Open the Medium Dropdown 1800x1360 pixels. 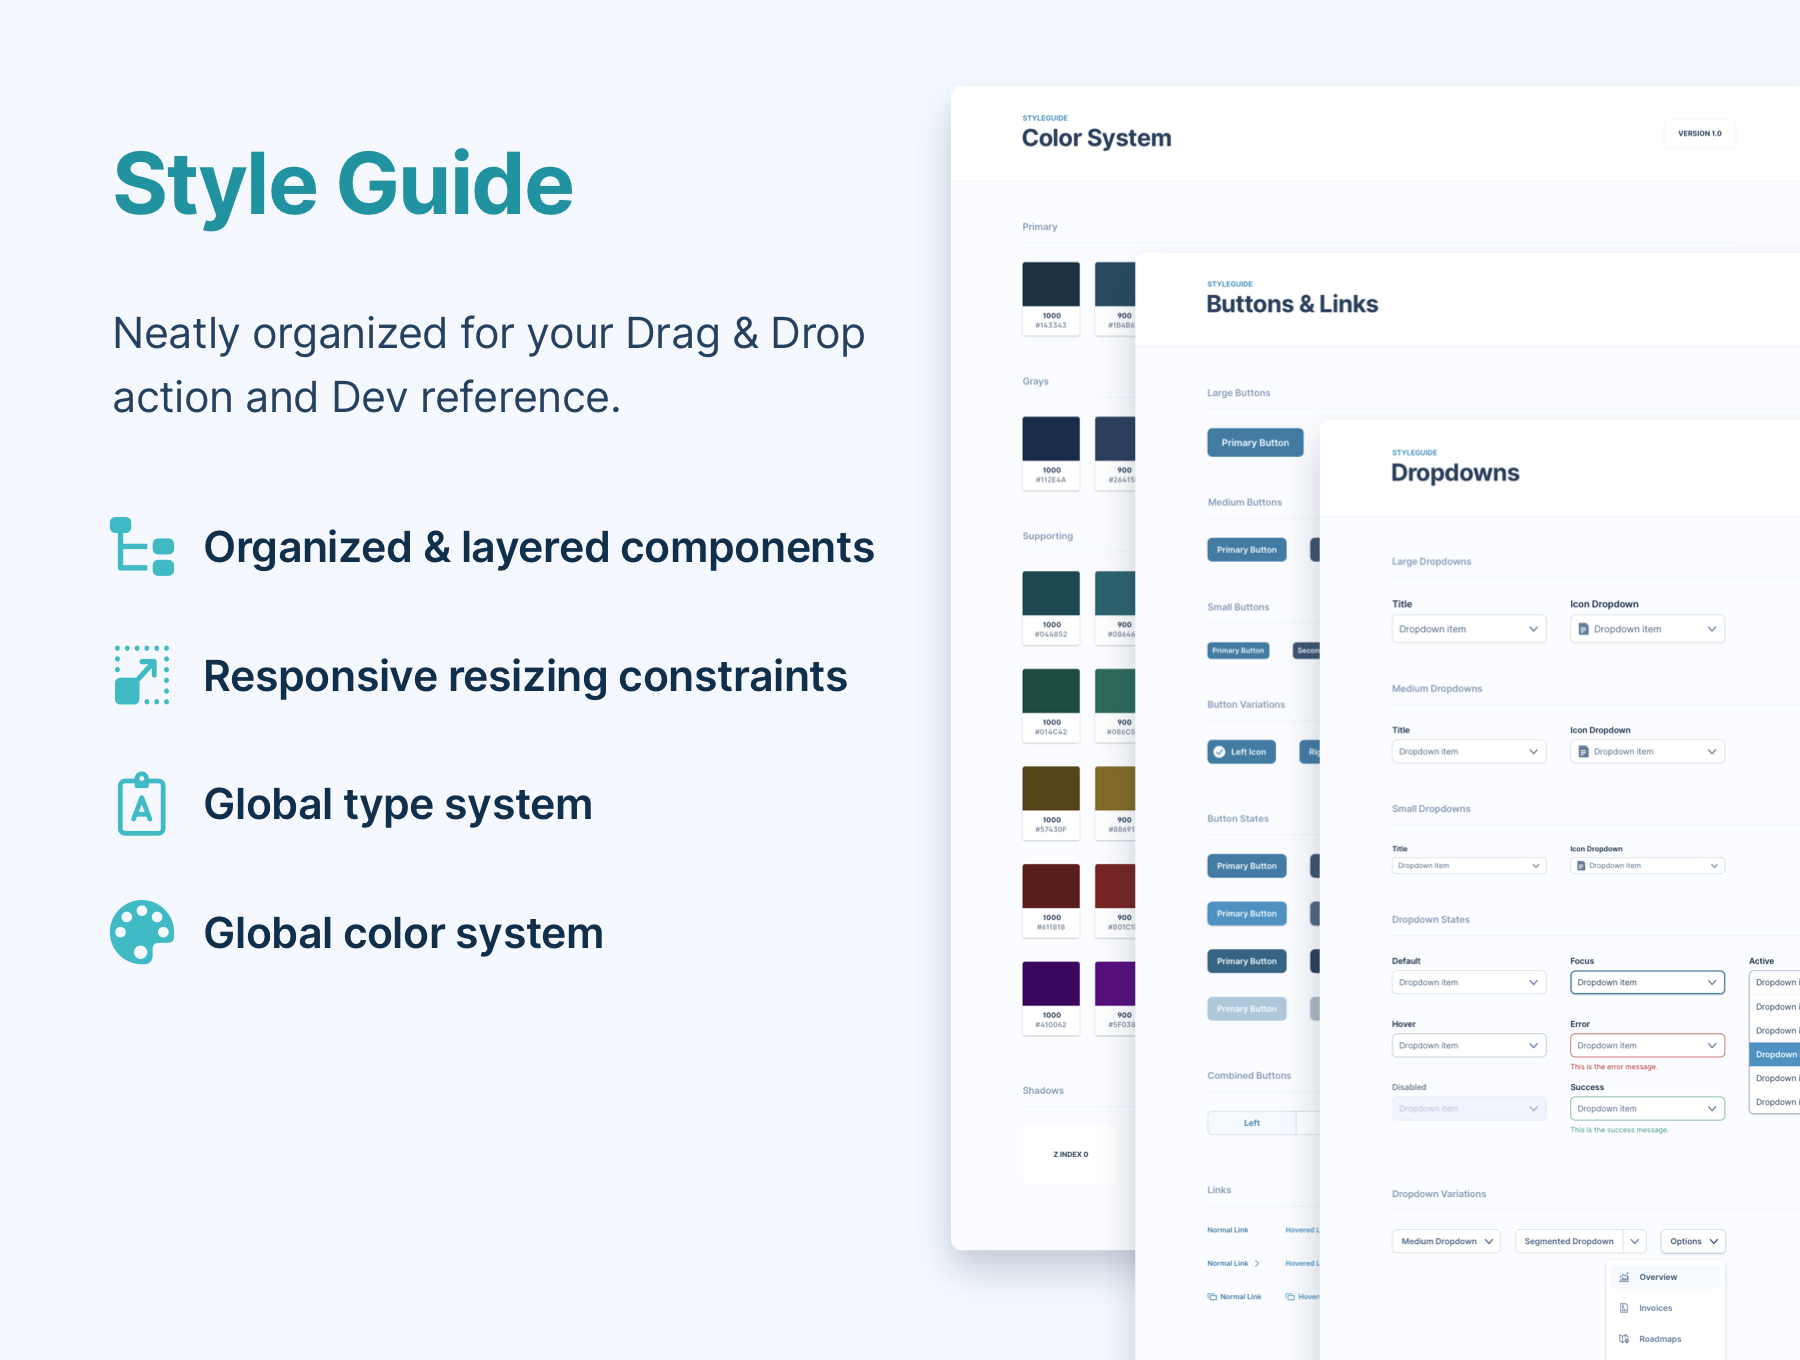[1446, 1241]
